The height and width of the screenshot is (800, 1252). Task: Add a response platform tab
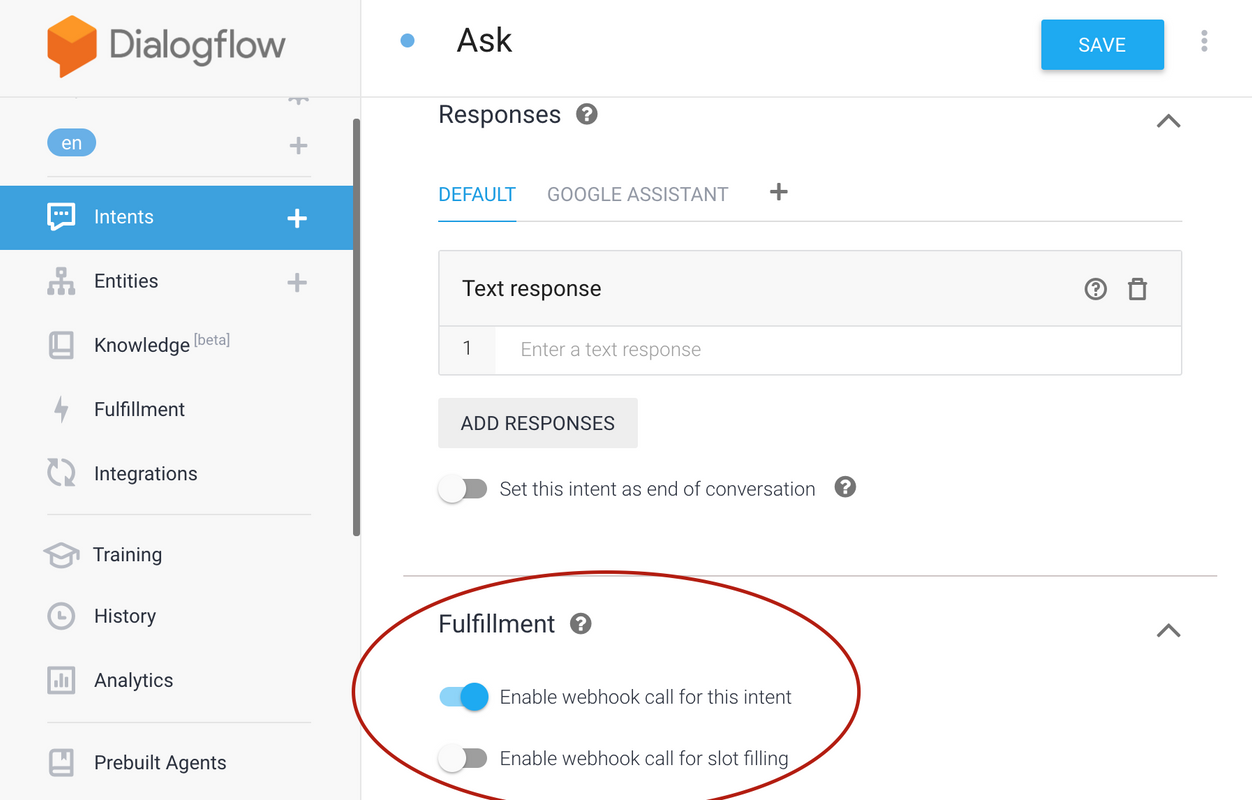click(779, 192)
